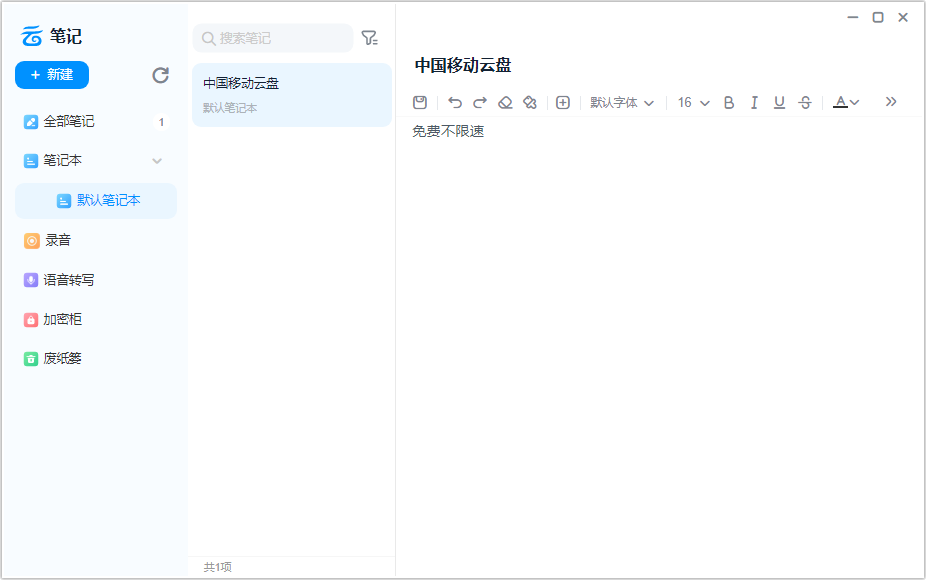Toggle bold formatting
The image size is (926, 580).
pyautogui.click(x=729, y=102)
